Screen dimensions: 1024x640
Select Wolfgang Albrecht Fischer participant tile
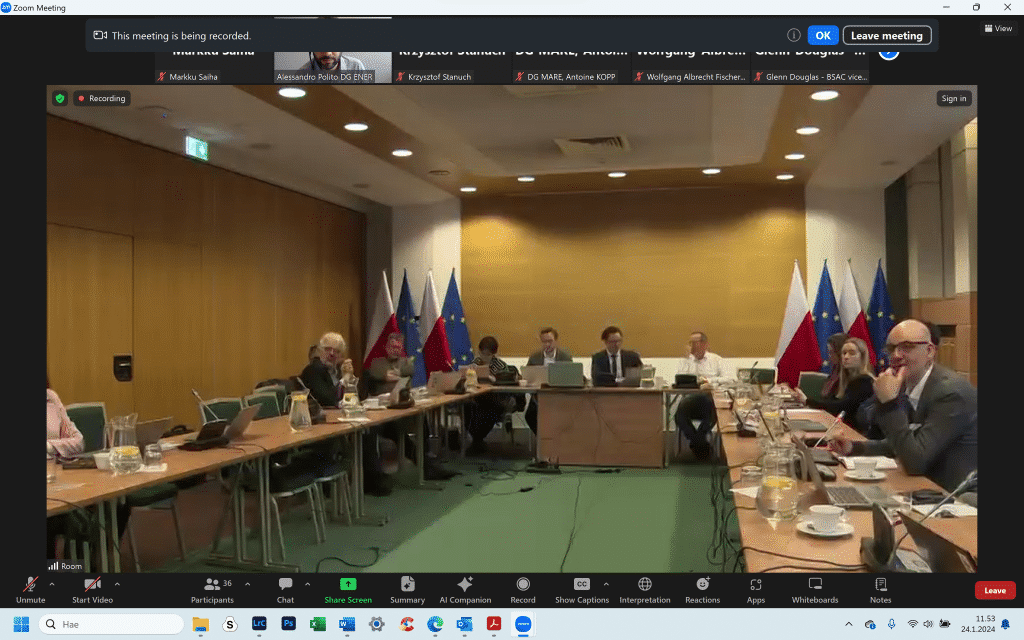click(x=691, y=68)
